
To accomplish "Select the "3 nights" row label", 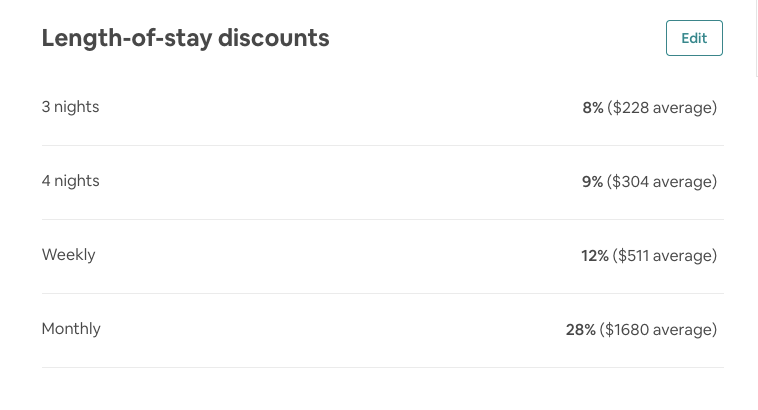I will 70,107.
